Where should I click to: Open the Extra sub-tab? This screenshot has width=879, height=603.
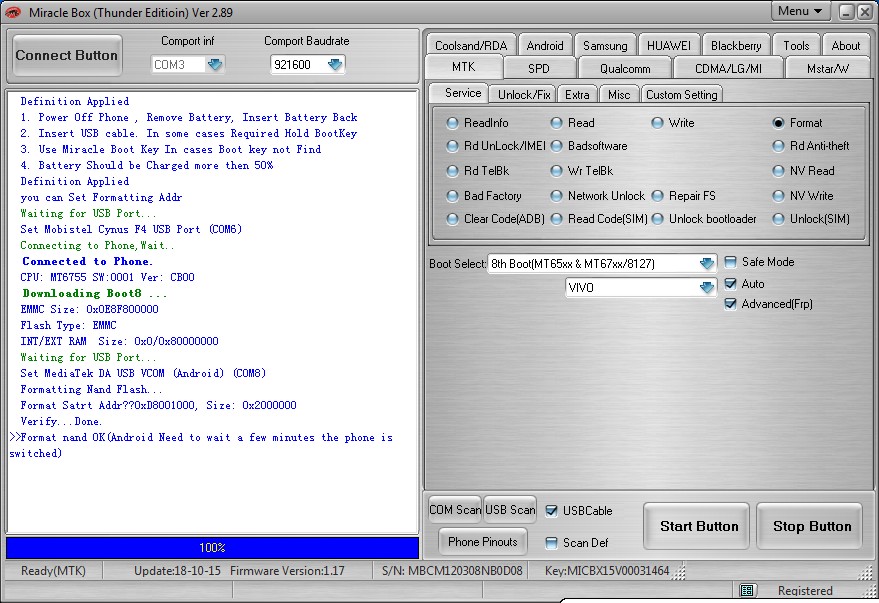coord(577,94)
